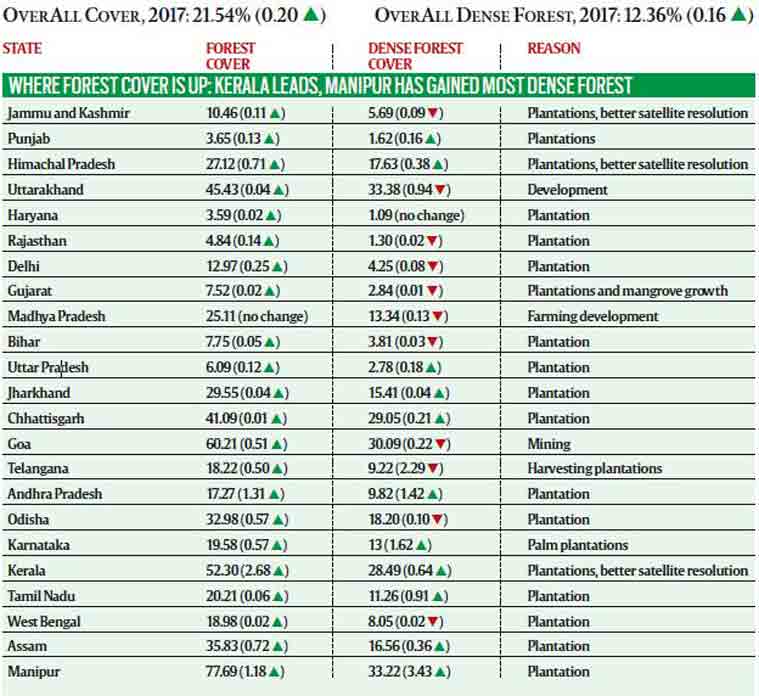The height and width of the screenshot is (696, 759).
Task: Select the STATE column header
Action: (22, 49)
